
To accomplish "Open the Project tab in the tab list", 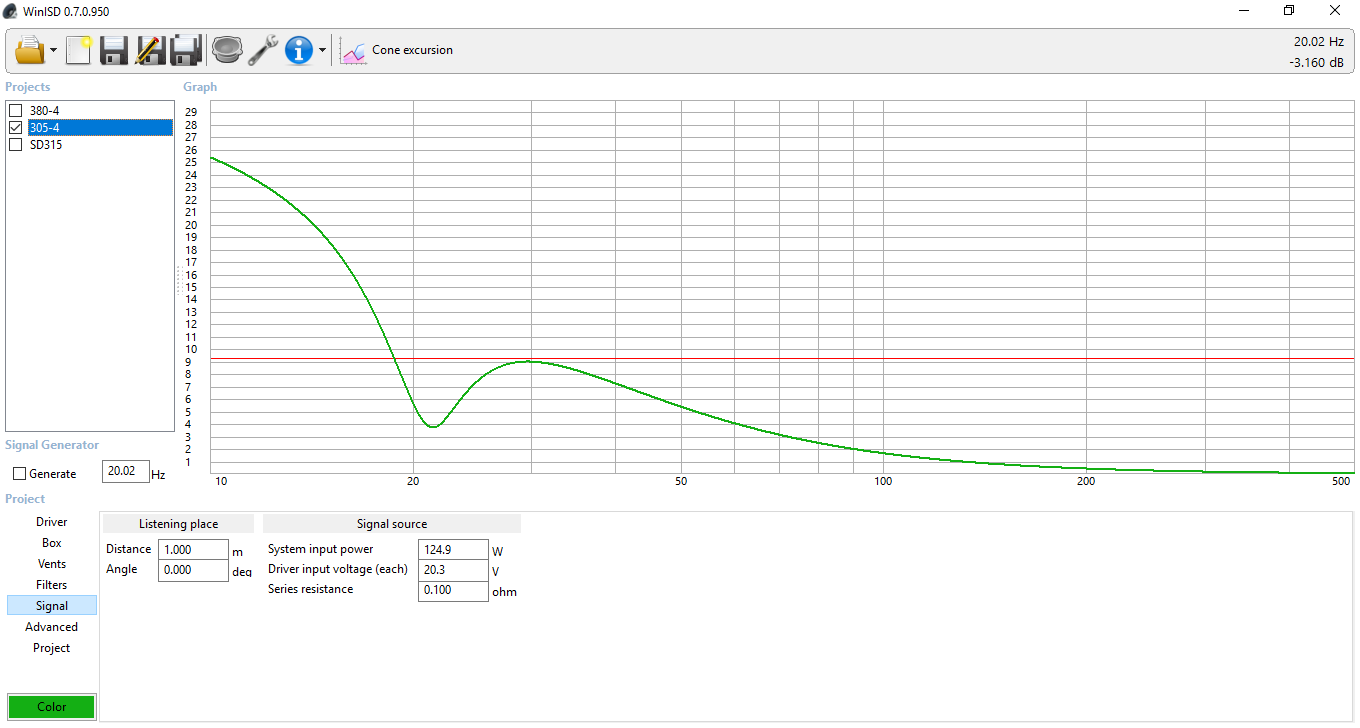I will pos(52,648).
